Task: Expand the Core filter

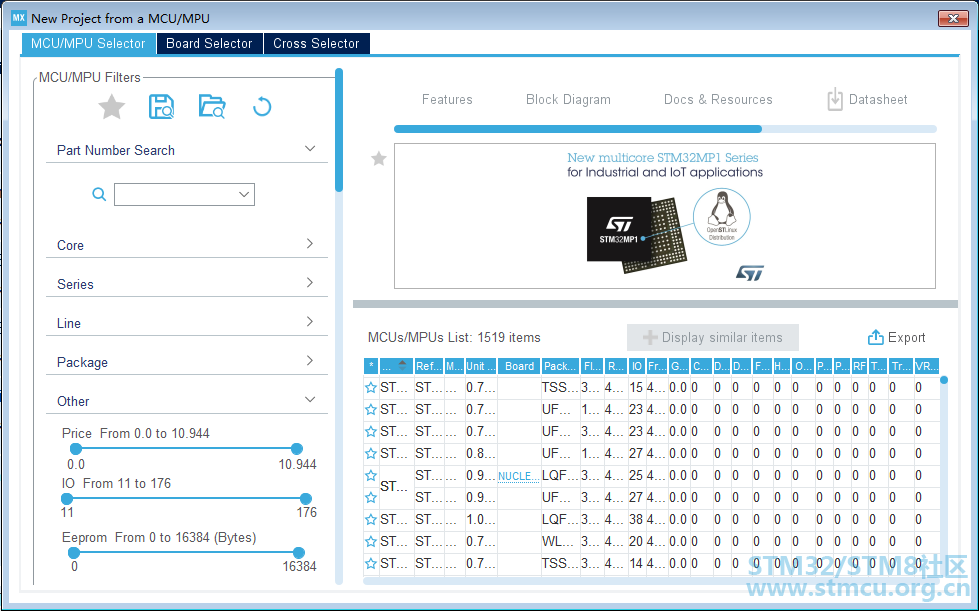Action: [x=310, y=243]
